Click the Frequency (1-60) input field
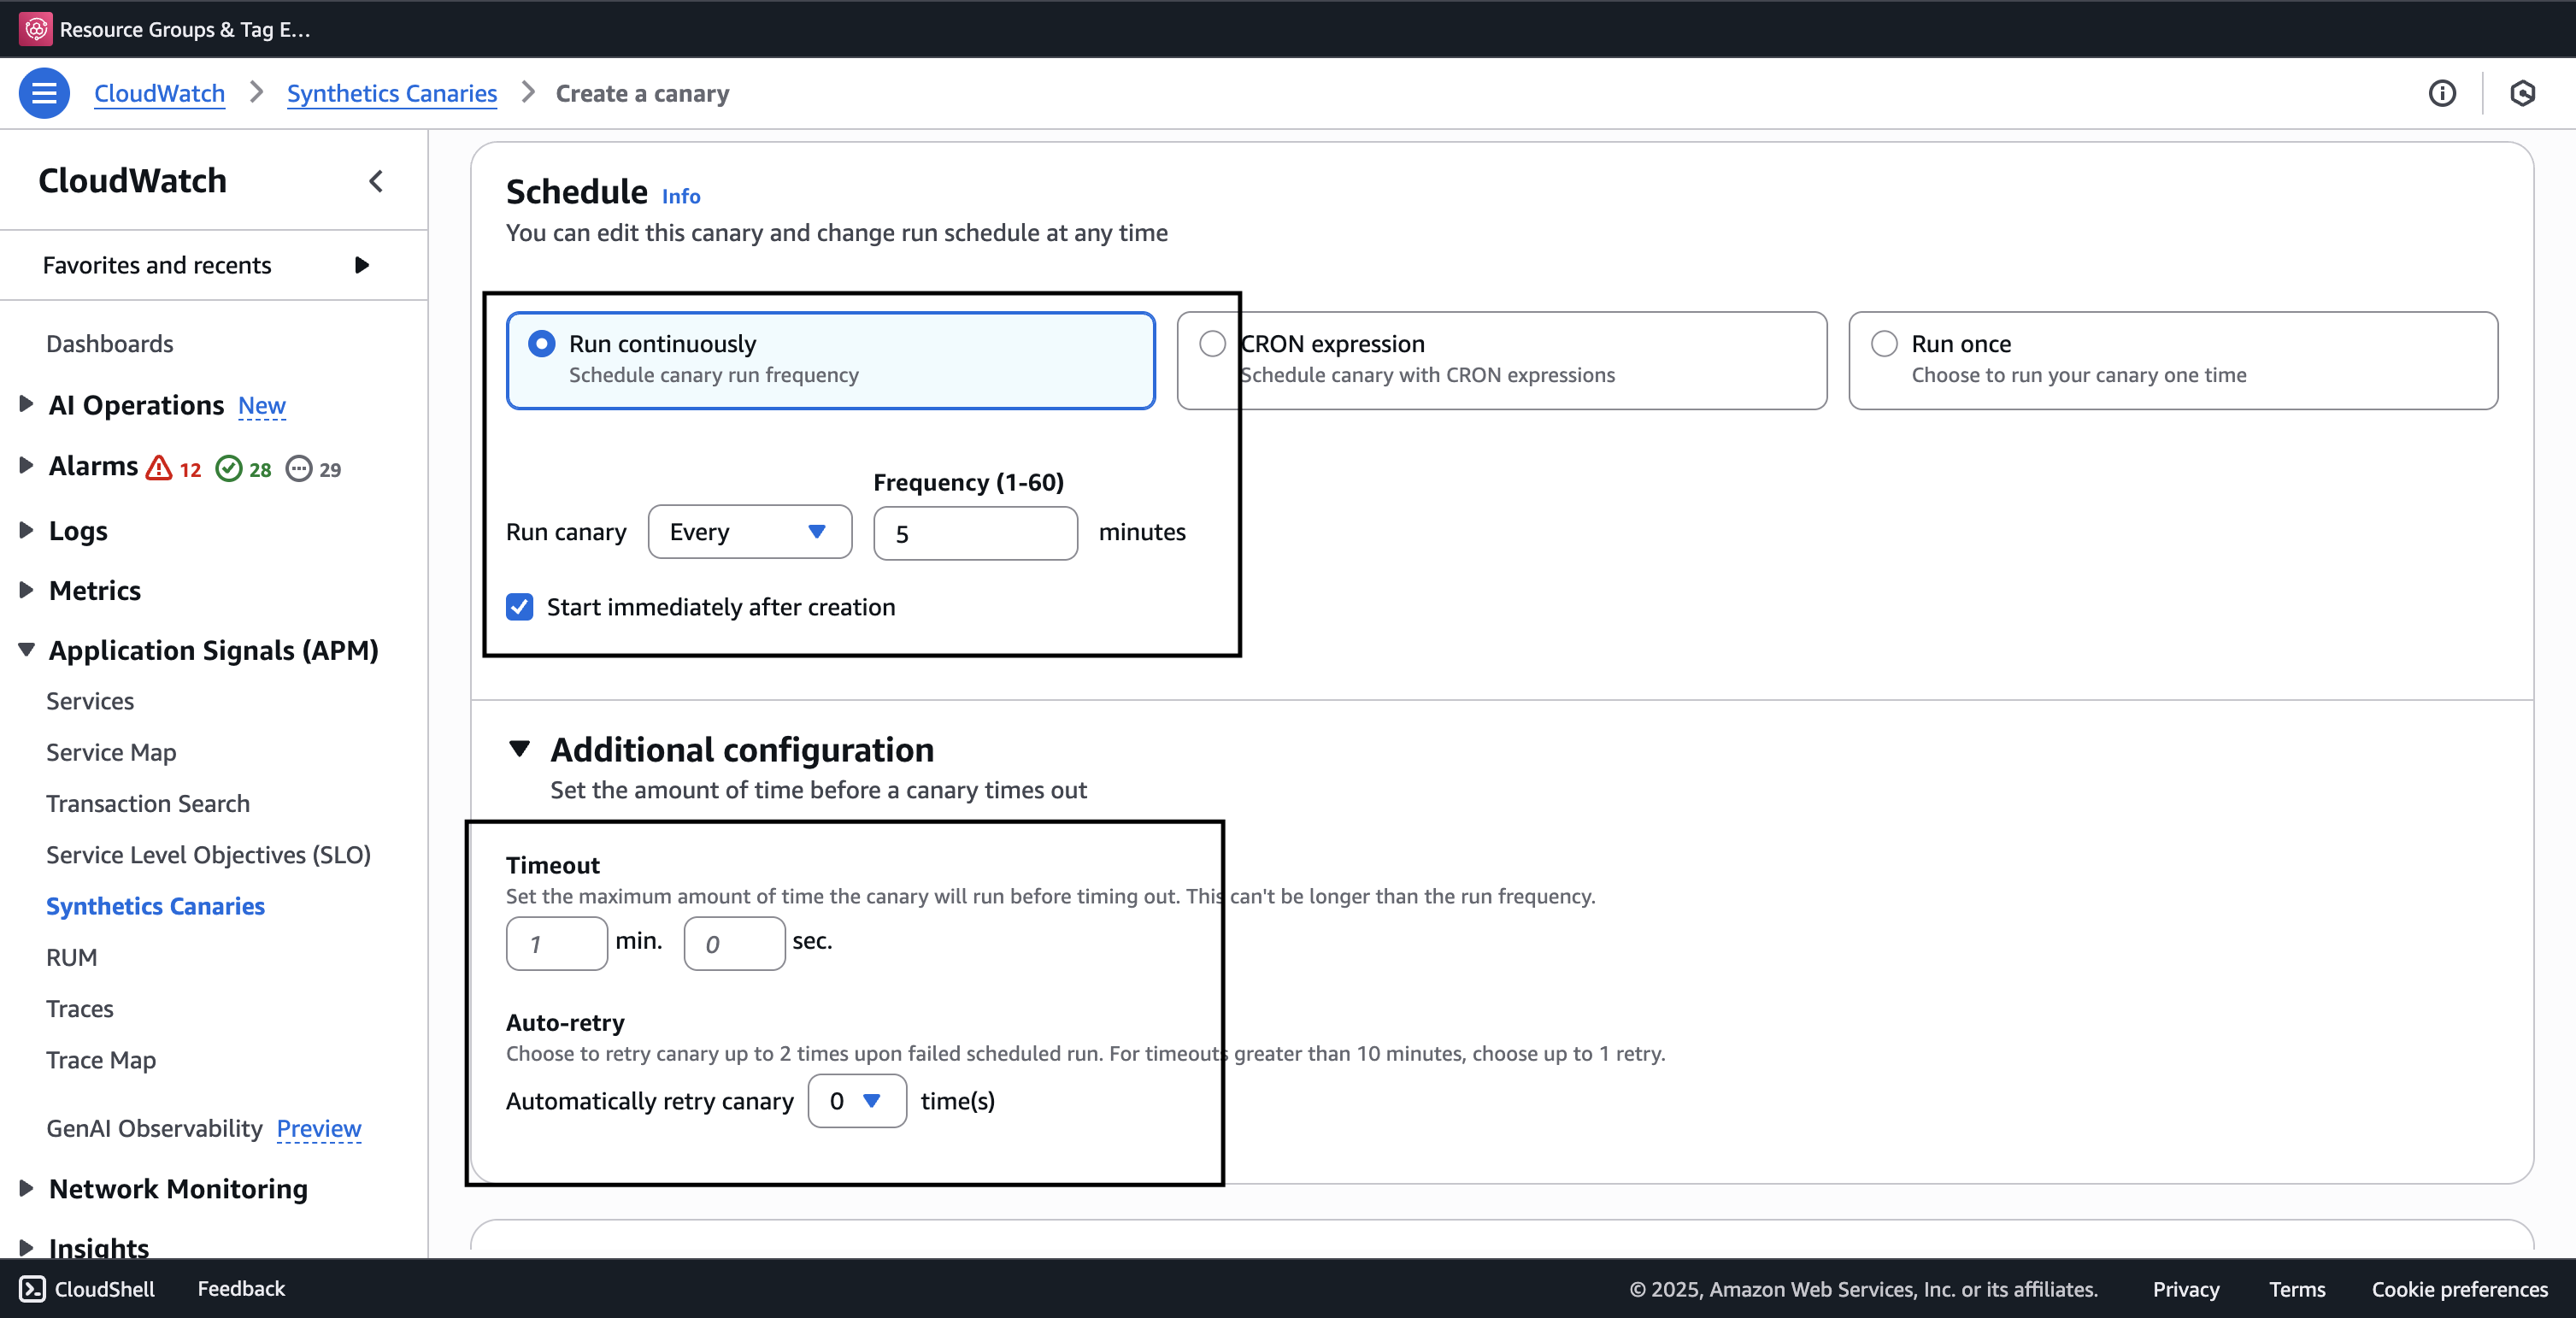The height and width of the screenshot is (1318, 2576). point(975,533)
